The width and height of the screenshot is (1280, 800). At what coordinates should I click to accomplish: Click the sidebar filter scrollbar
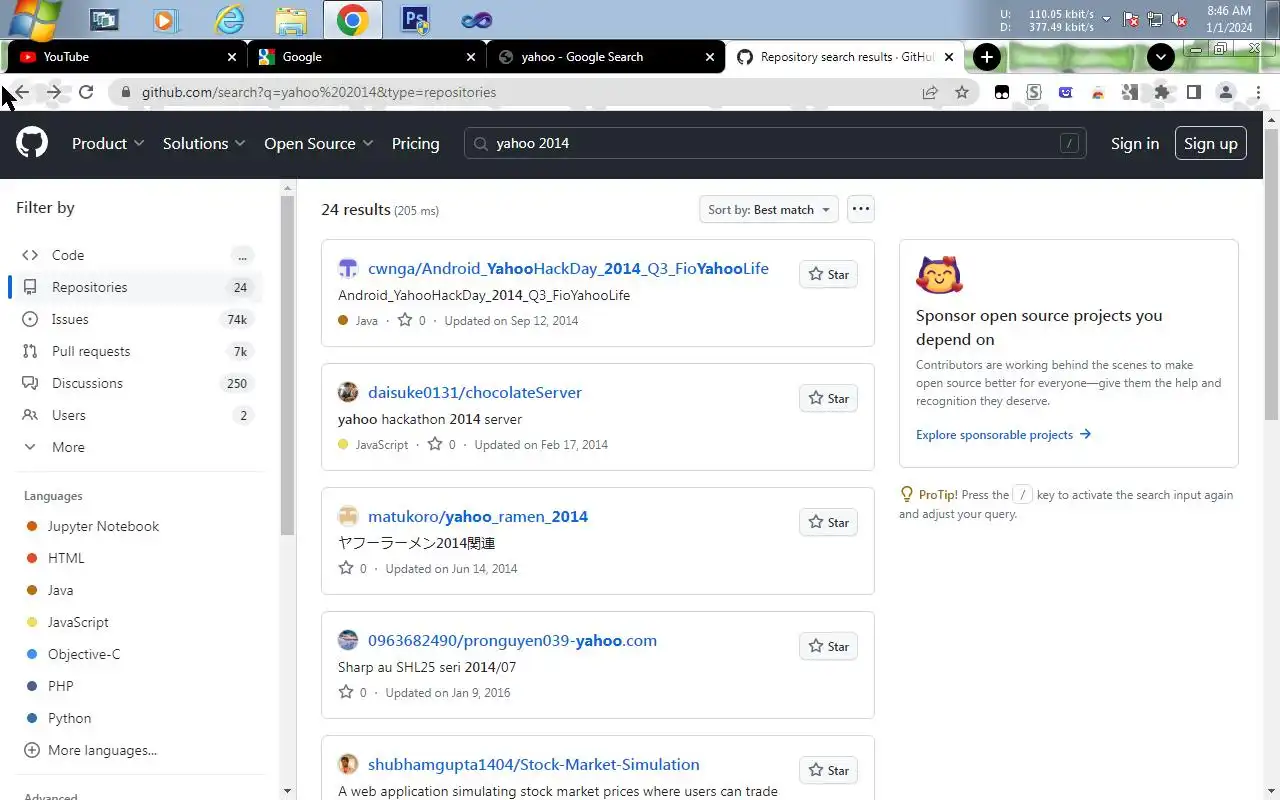click(x=288, y=365)
